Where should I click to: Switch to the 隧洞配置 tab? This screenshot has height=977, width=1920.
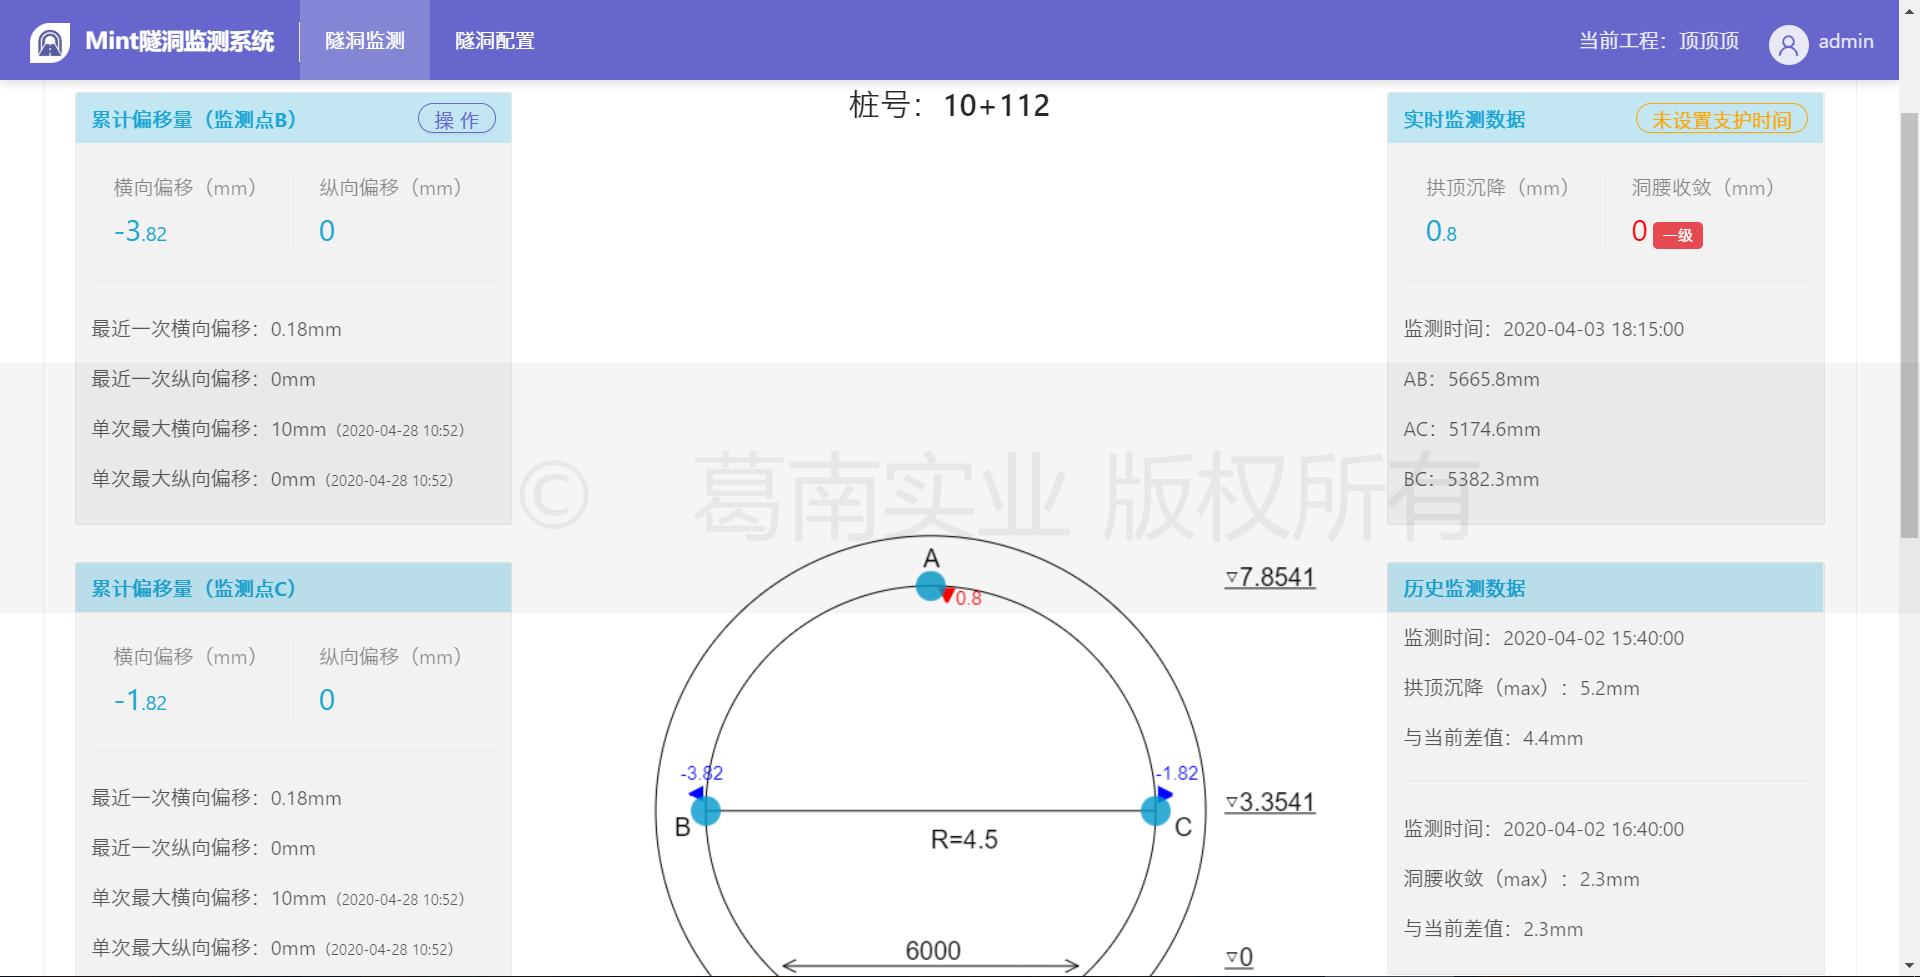pyautogui.click(x=495, y=40)
